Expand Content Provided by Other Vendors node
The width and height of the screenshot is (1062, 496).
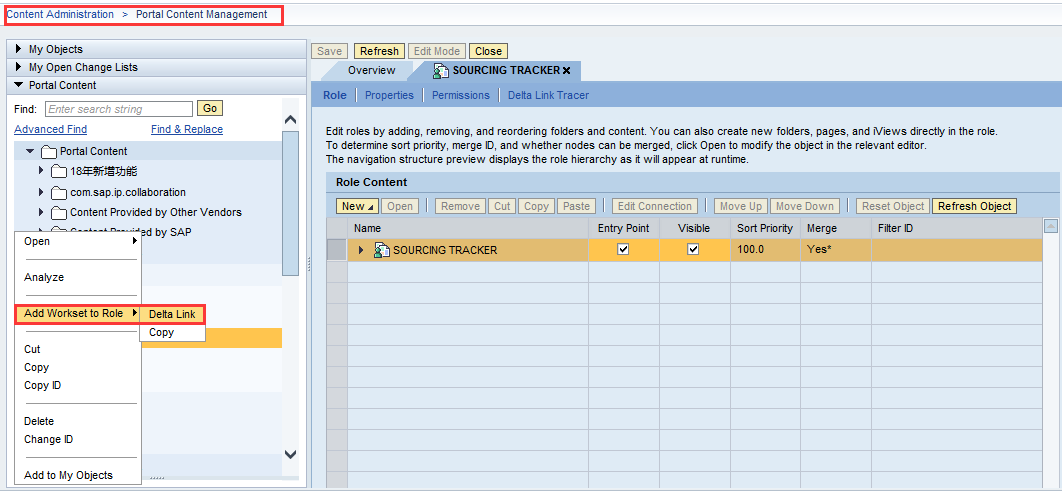click(x=41, y=212)
